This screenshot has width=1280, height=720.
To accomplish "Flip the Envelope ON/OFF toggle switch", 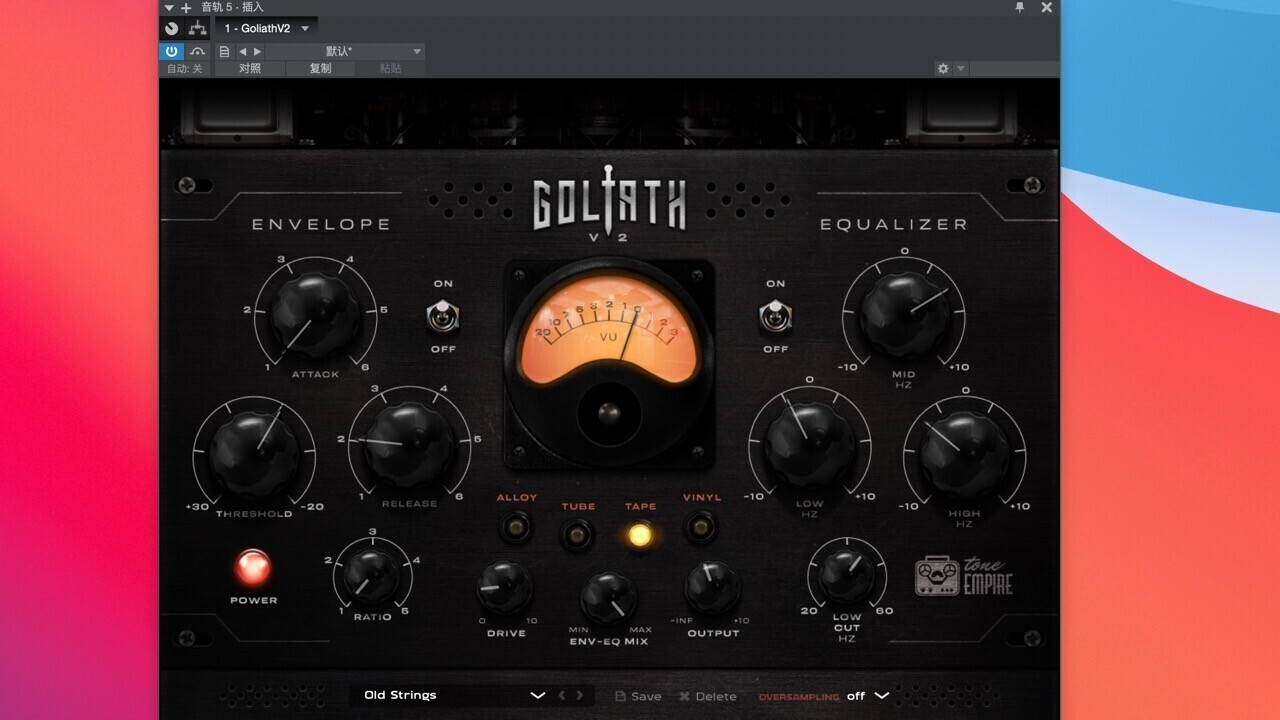I will click(442, 317).
